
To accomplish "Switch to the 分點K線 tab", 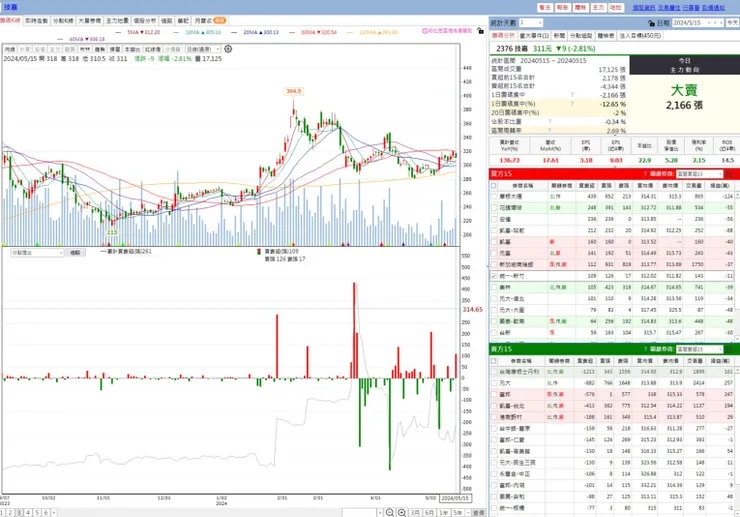I will (x=63, y=21).
